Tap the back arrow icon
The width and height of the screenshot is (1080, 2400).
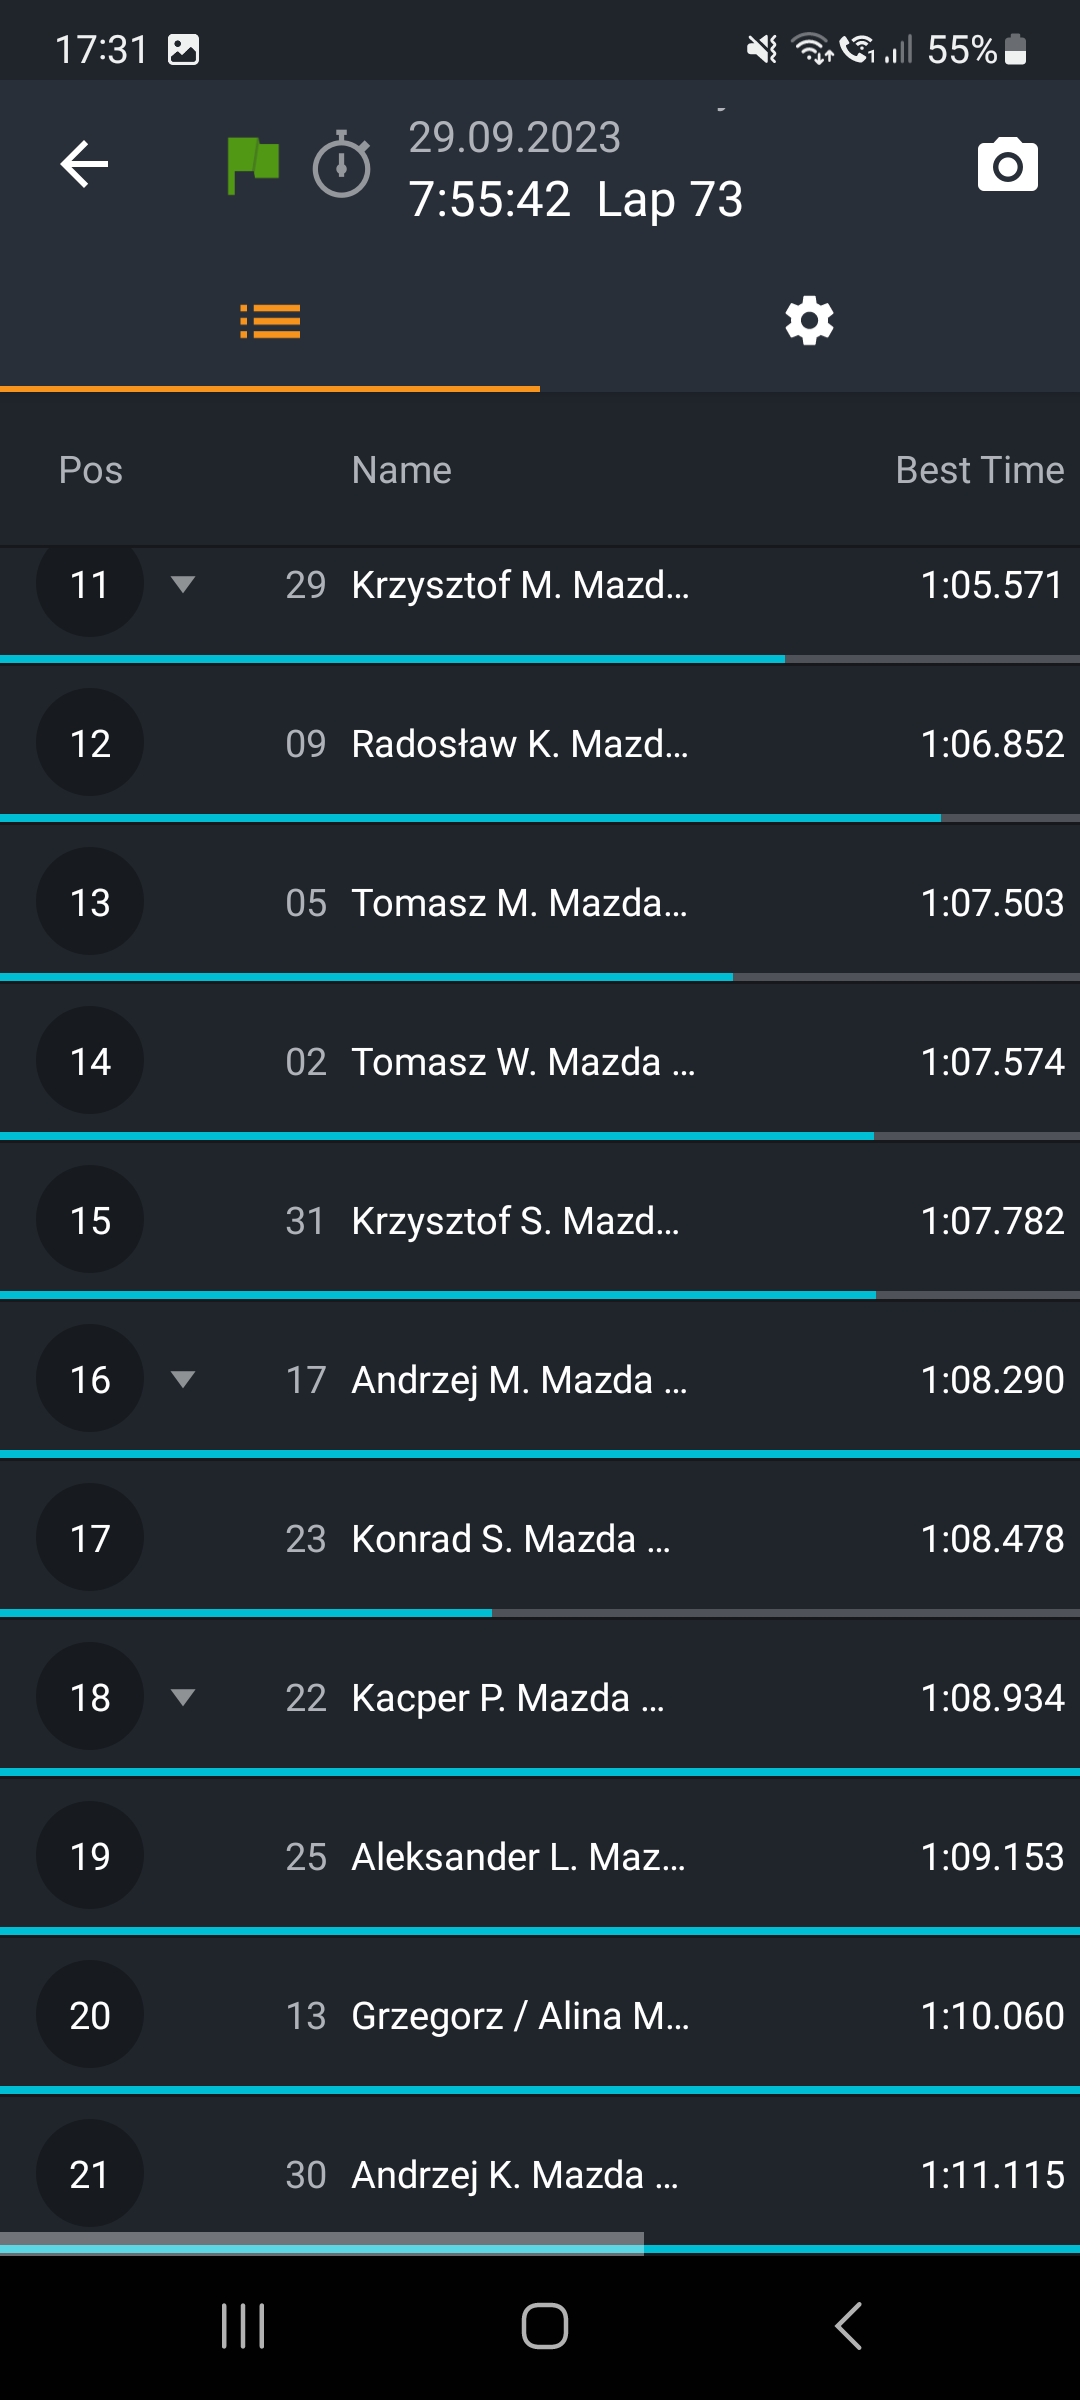[84, 165]
